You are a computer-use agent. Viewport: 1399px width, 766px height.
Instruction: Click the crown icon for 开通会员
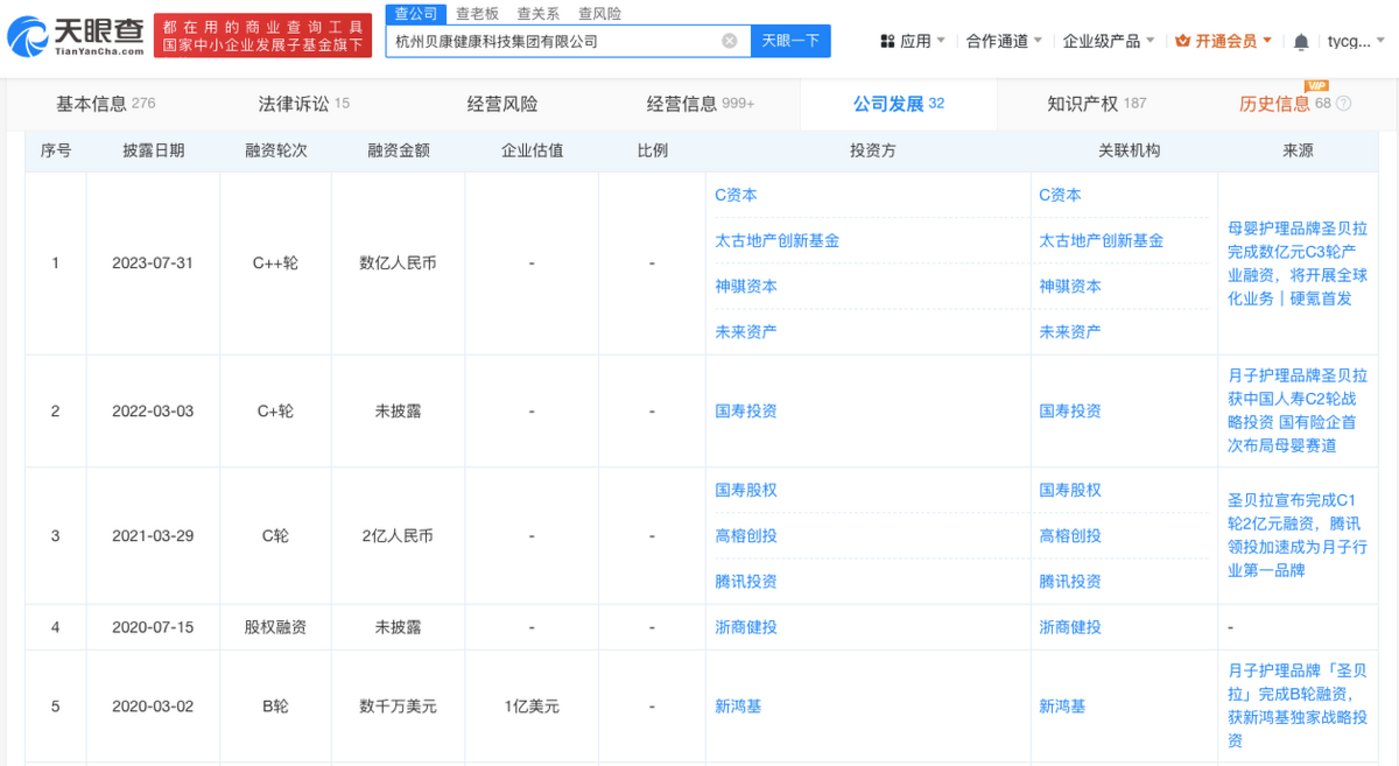coord(1183,41)
